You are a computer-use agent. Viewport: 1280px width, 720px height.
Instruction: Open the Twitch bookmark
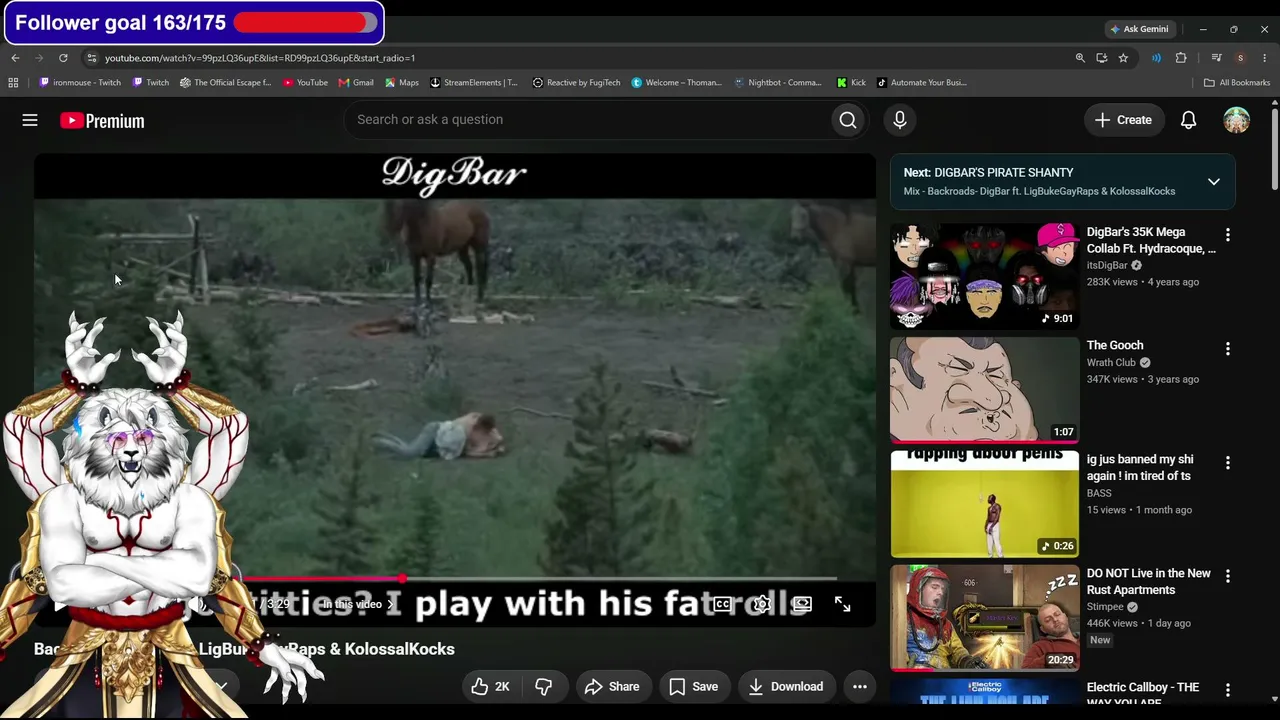(x=151, y=83)
